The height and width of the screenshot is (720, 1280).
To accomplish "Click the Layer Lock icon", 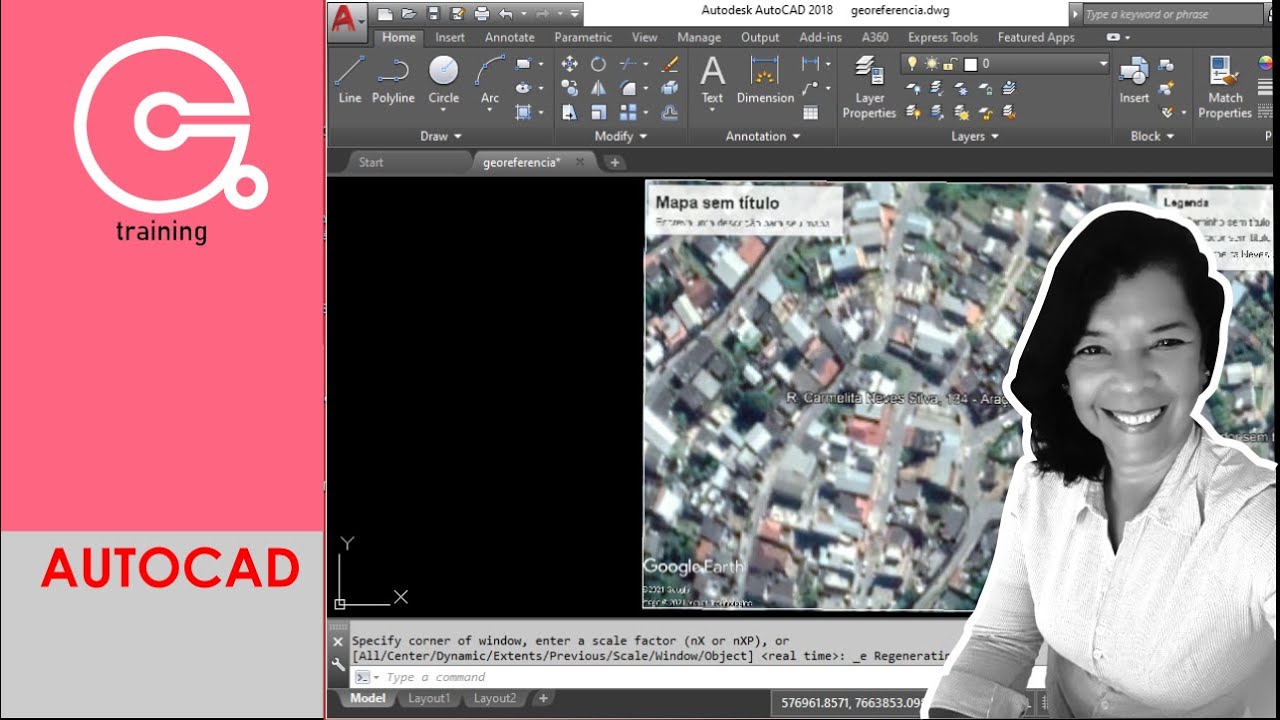I will pyautogui.click(x=985, y=88).
